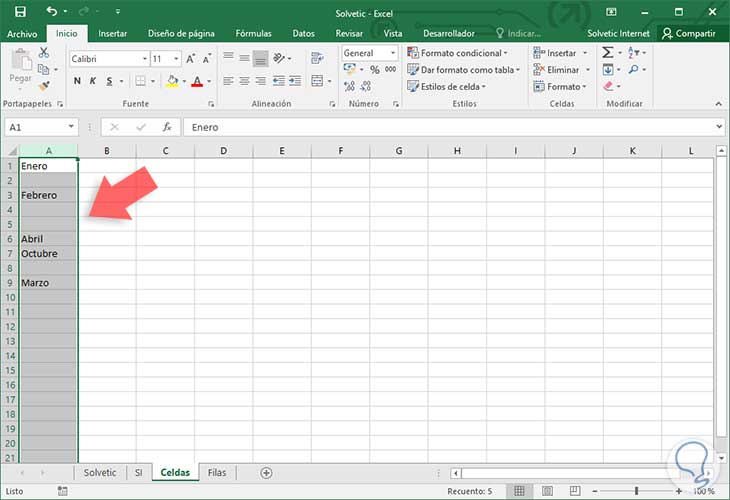Toggle italic K formatting

tap(93, 81)
